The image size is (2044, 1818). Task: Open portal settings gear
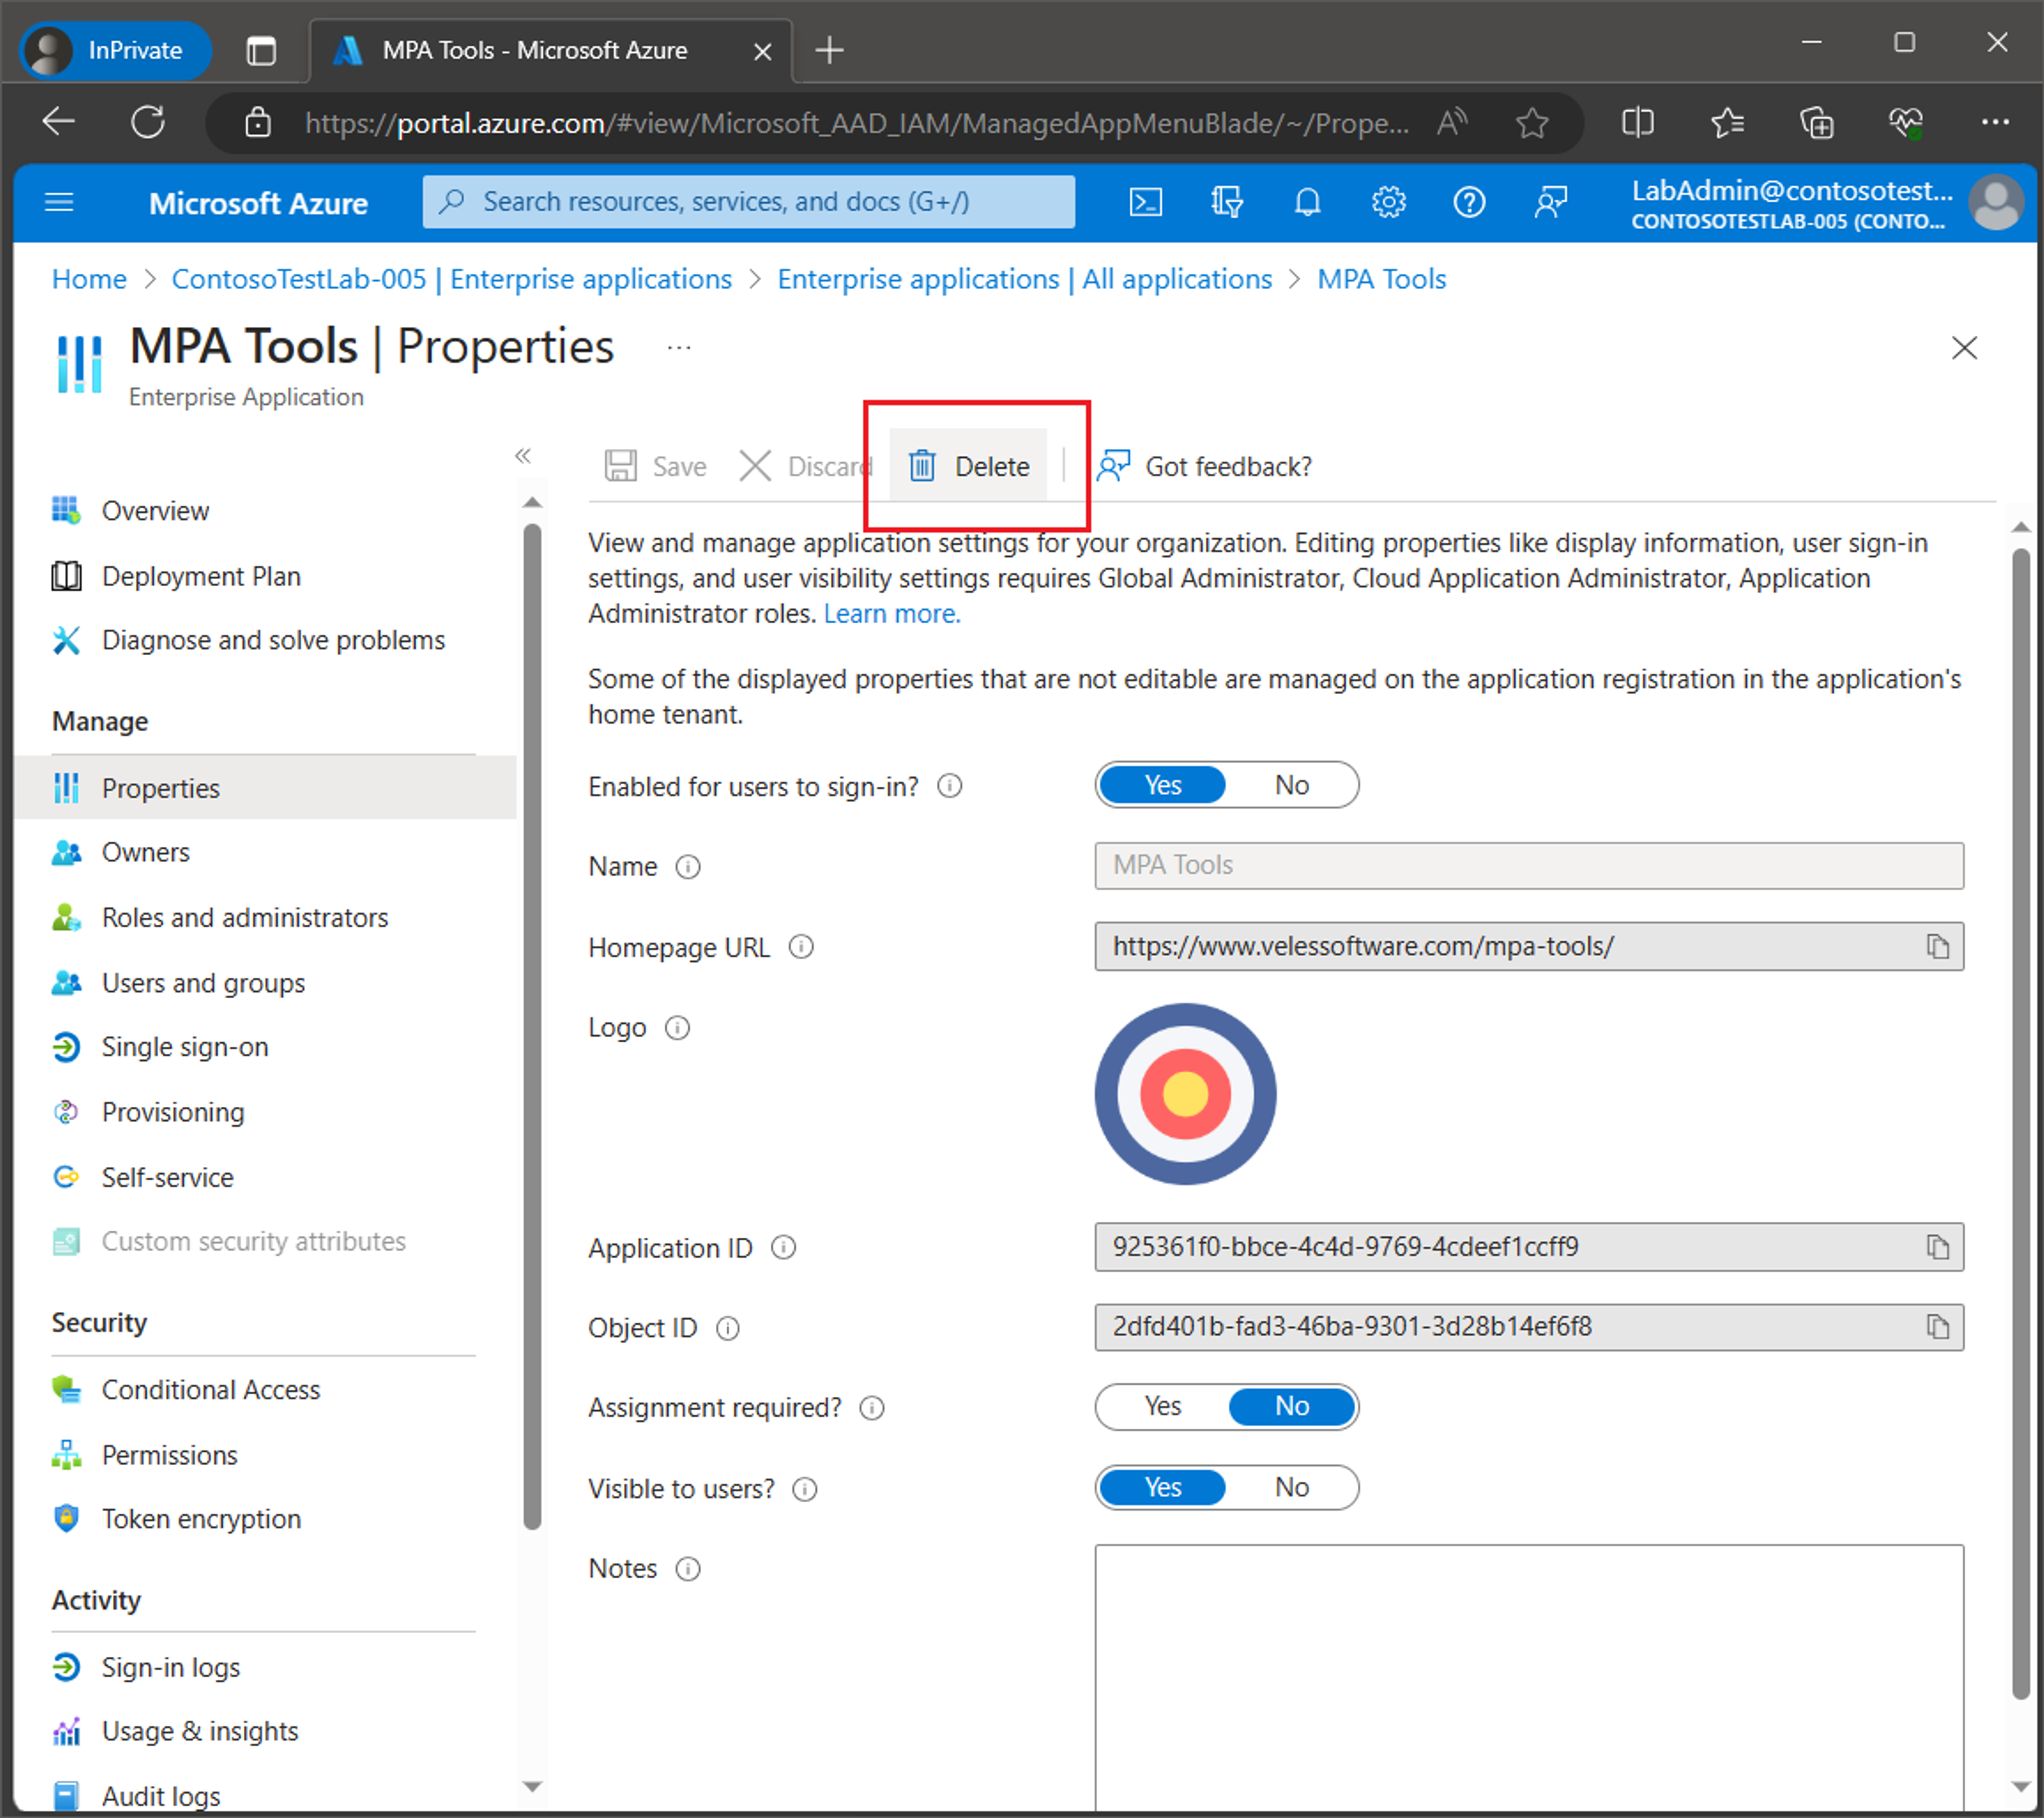(1388, 202)
